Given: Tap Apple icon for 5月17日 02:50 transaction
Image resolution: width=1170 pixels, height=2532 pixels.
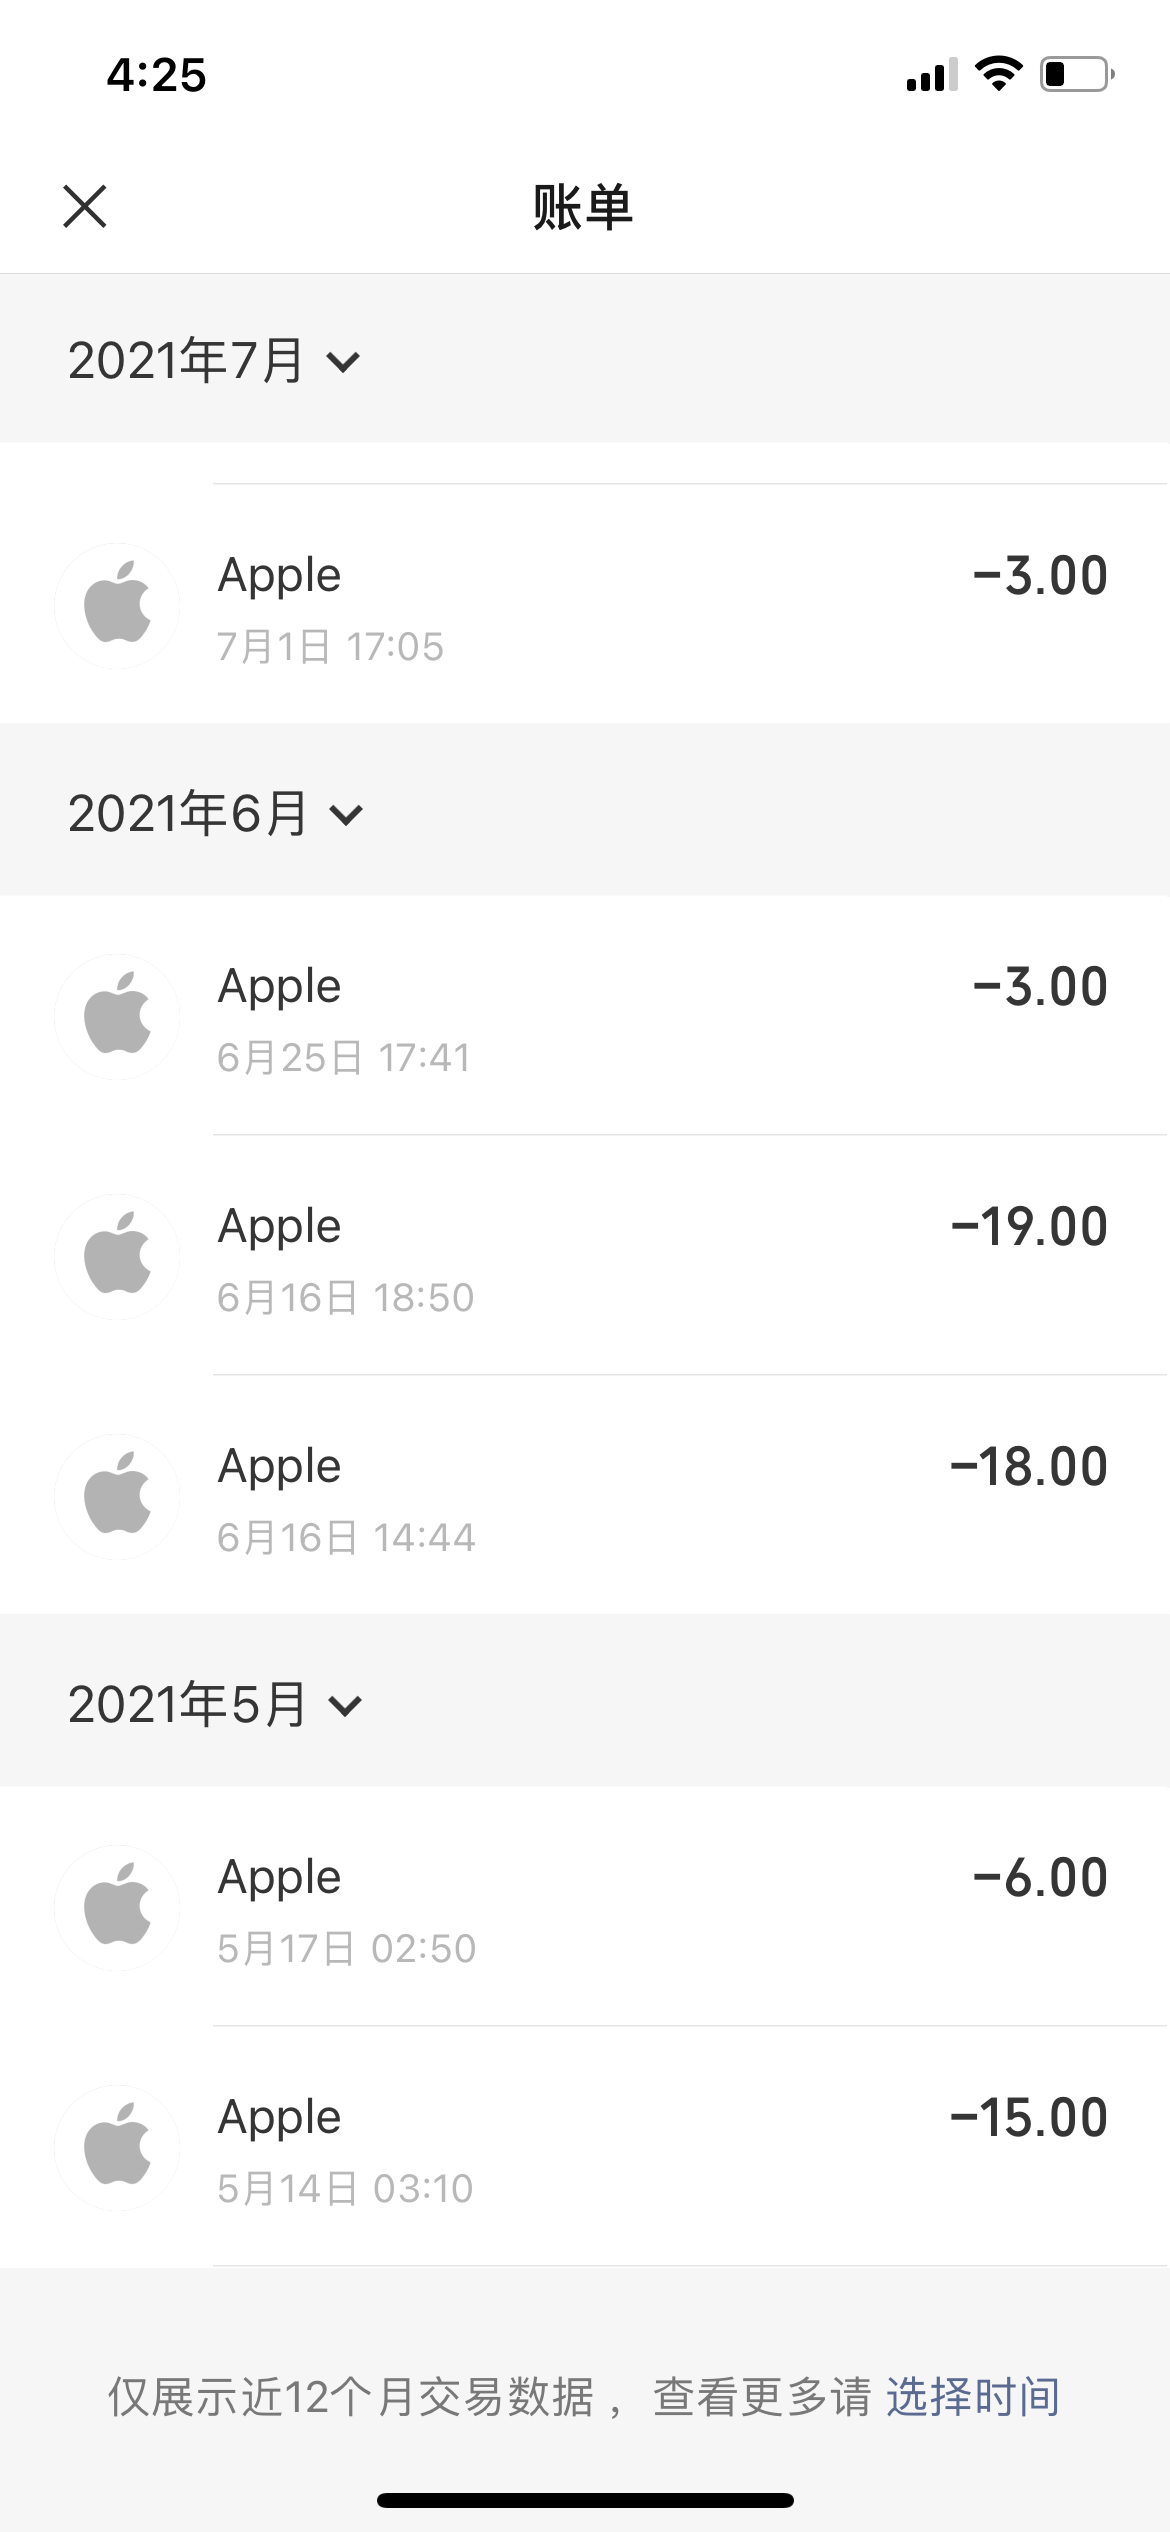Looking at the screenshot, I should 117,1908.
